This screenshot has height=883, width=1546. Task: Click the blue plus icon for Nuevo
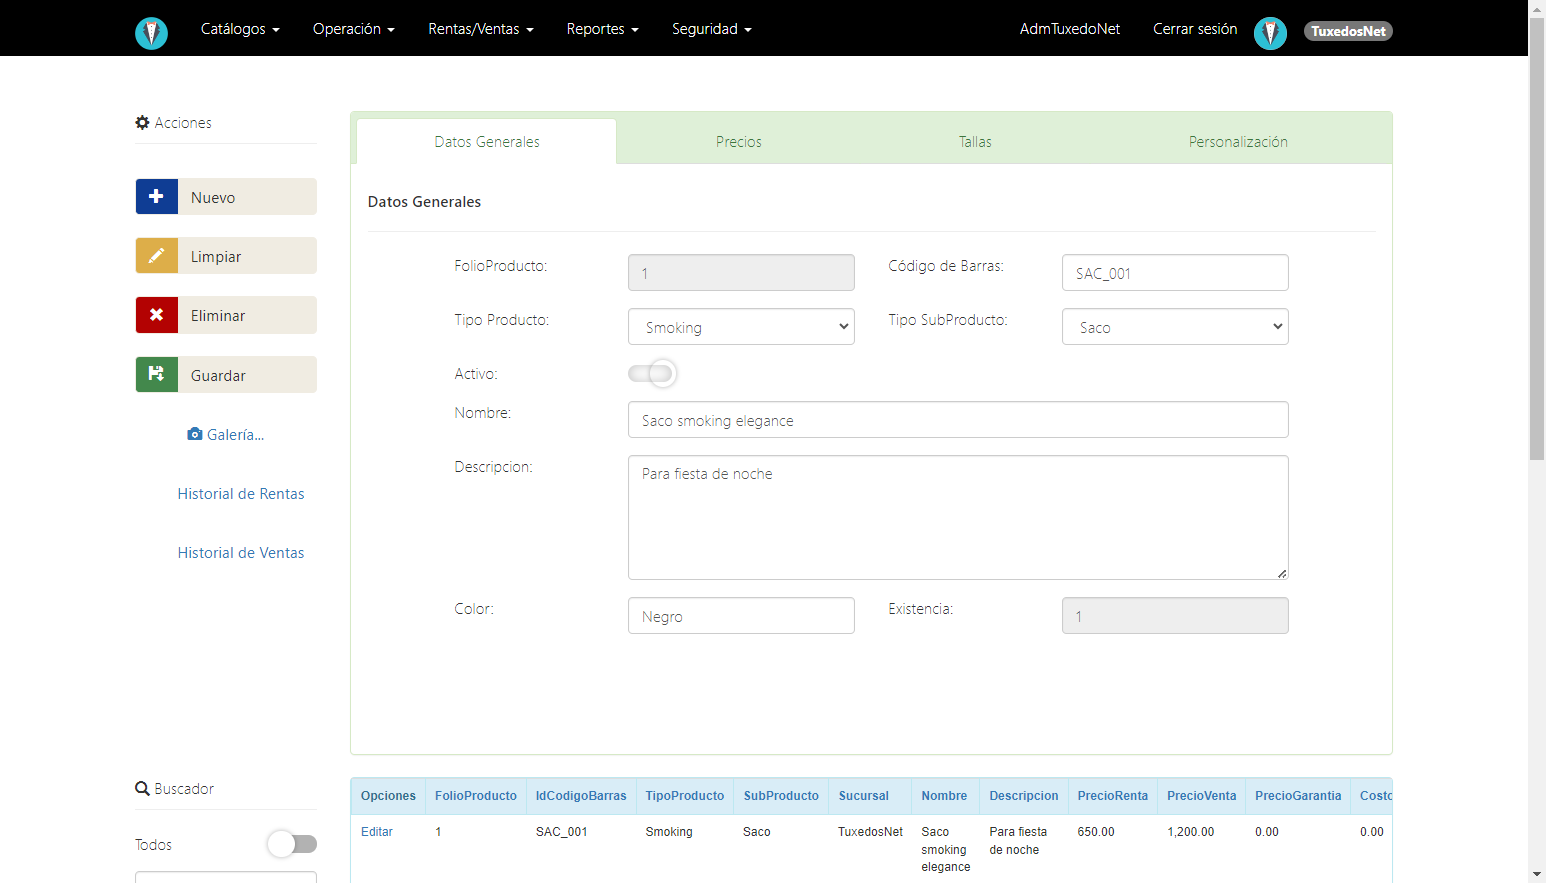(157, 197)
